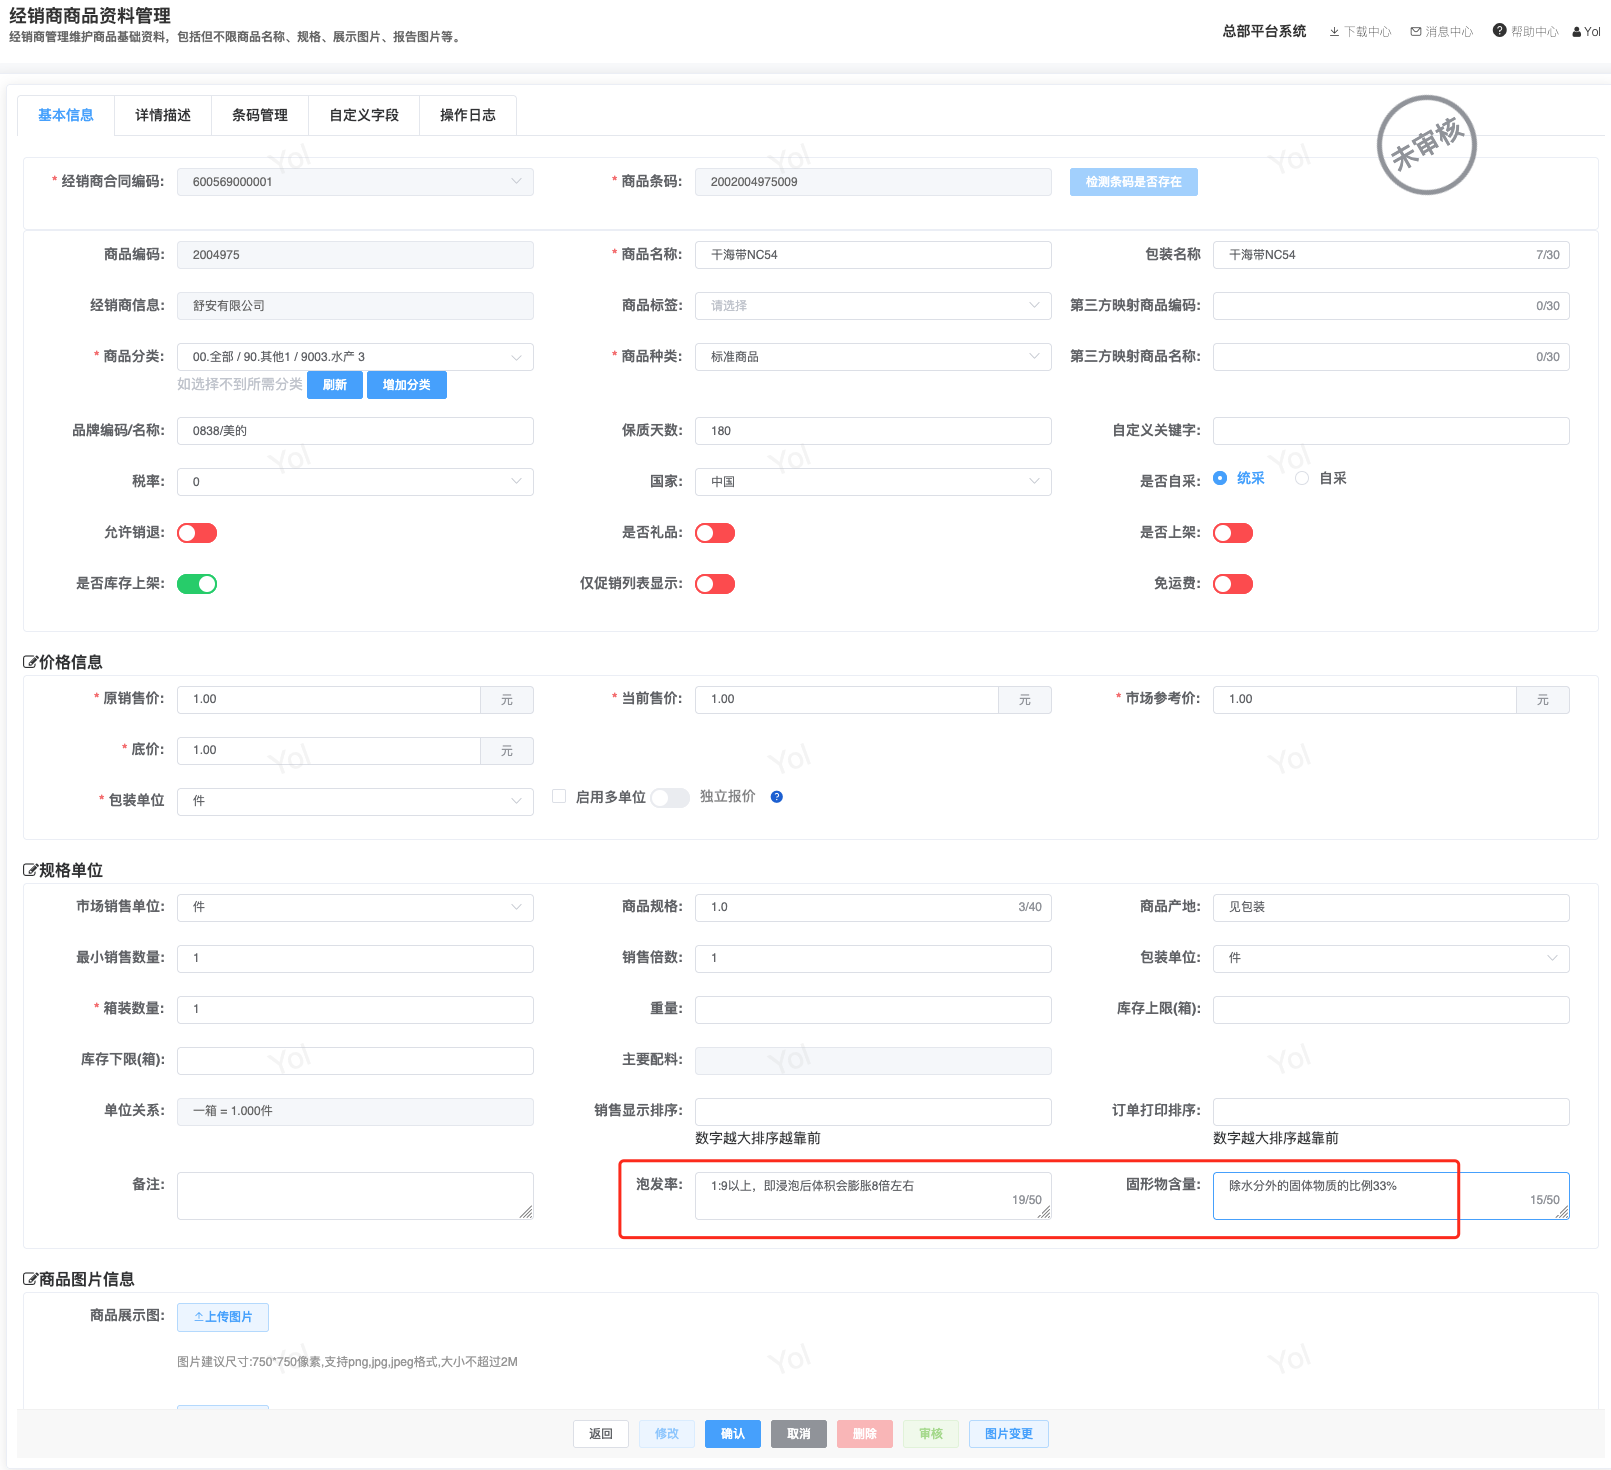Open the 包装单位 dropdown in price section

coord(355,801)
